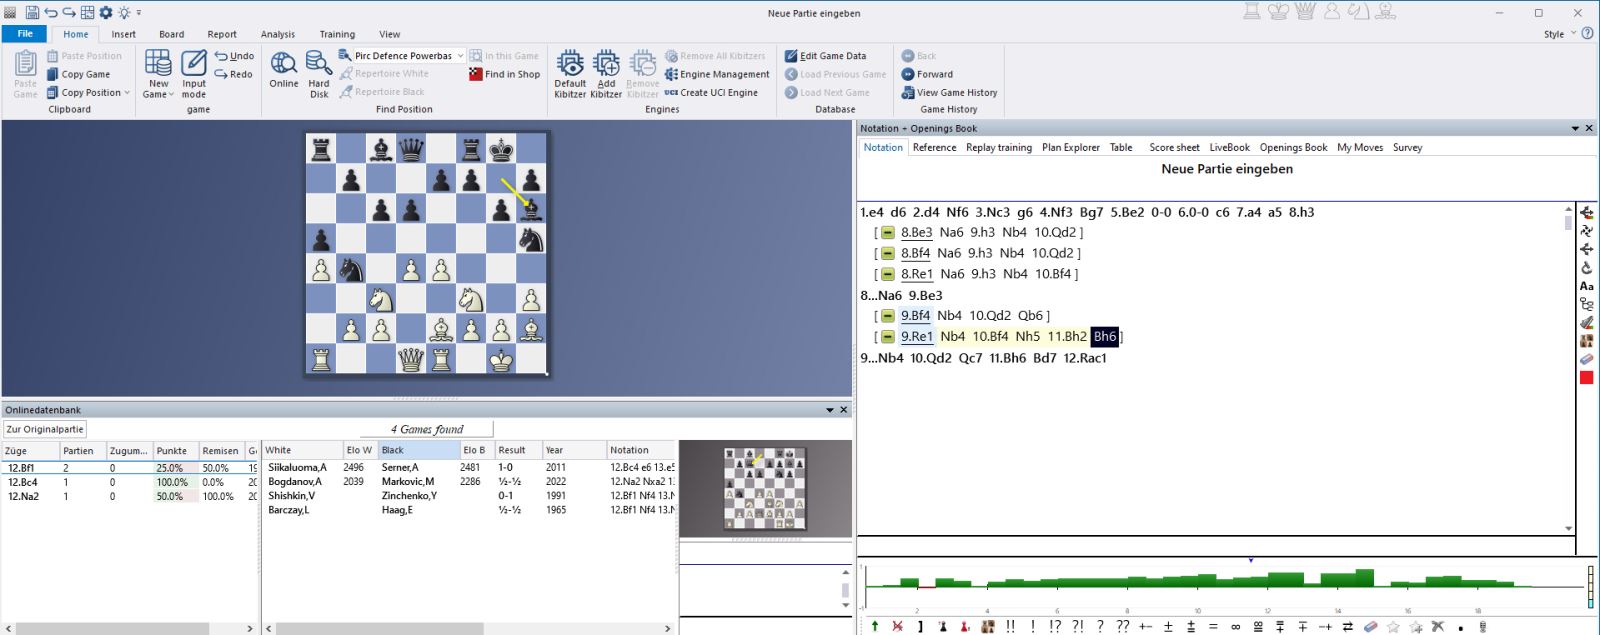Open the Analysis ribbon tab
Image resolution: width=1600 pixels, height=635 pixels.
point(278,34)
